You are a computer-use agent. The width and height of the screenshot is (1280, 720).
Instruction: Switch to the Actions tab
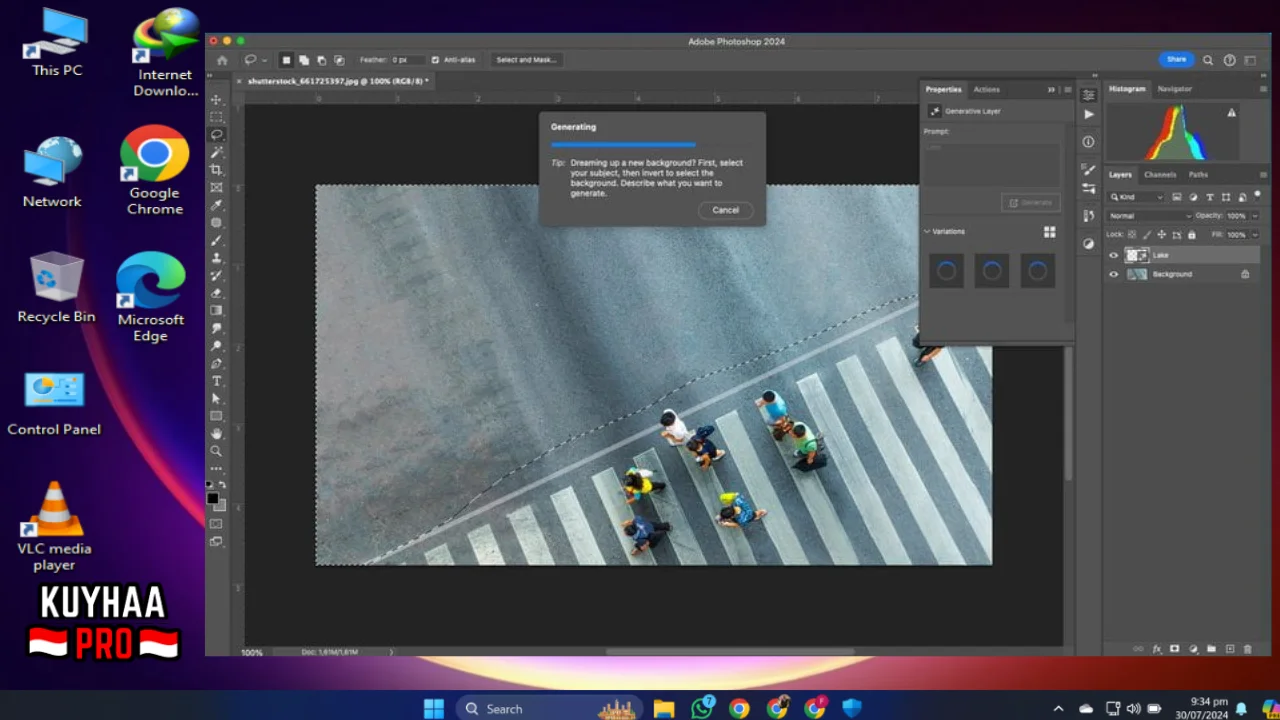point(986,89)
